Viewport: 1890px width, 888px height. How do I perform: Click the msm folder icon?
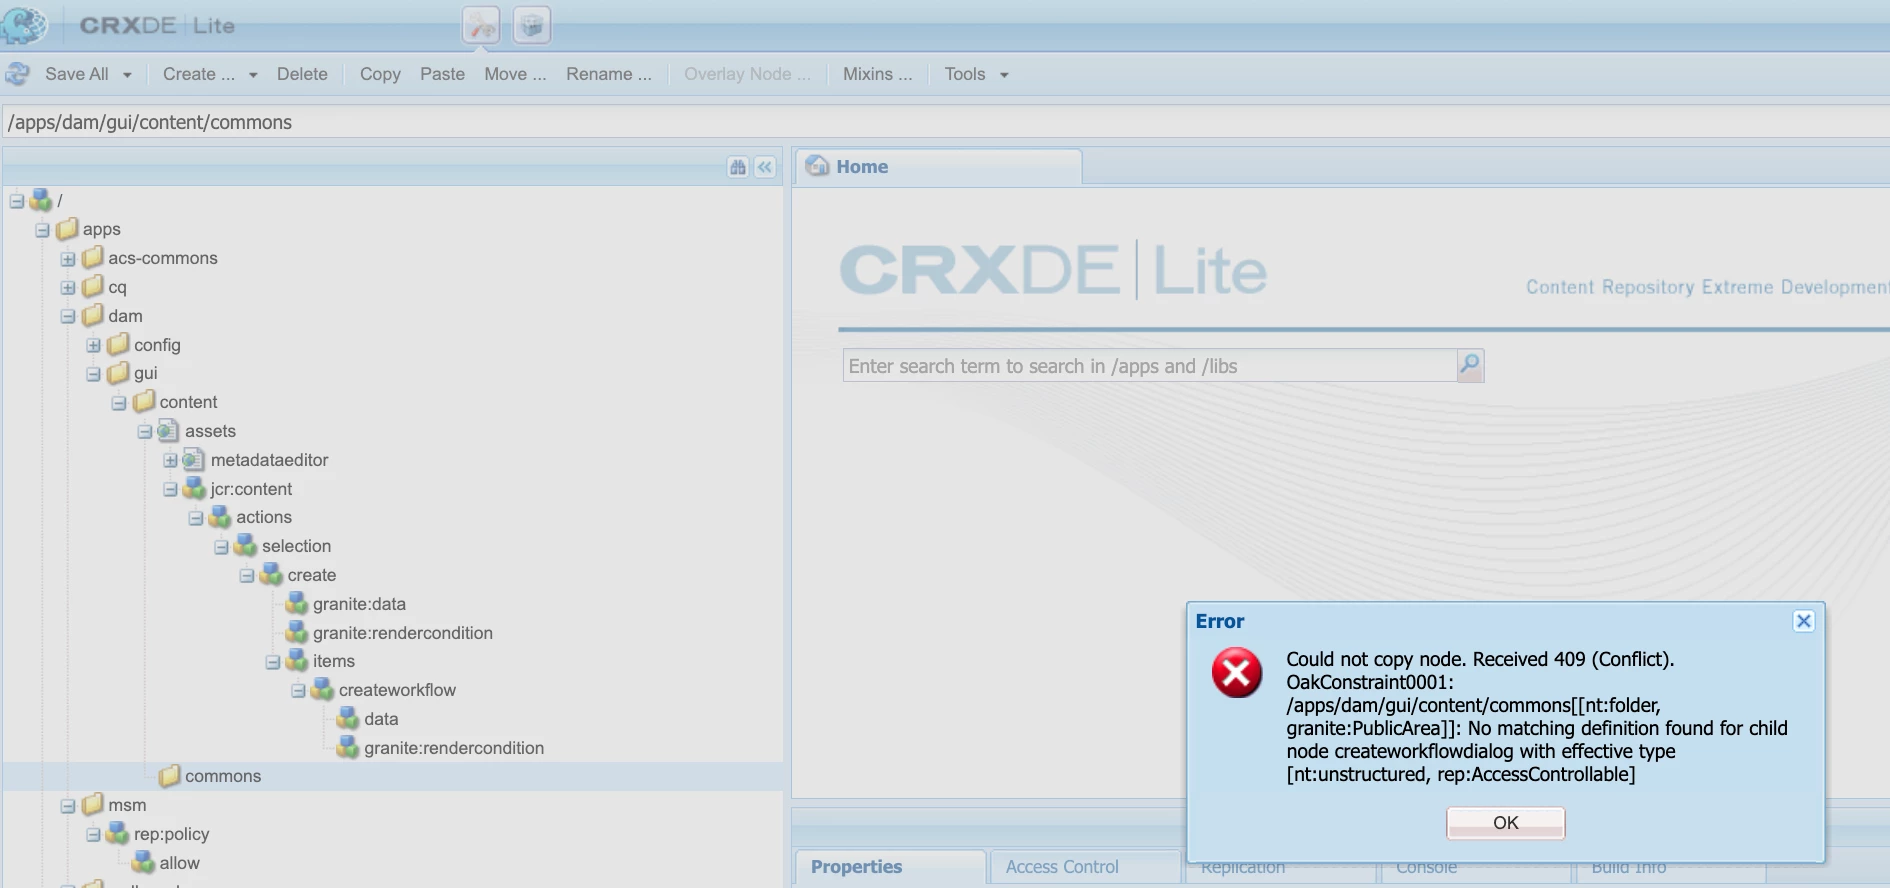93,805
